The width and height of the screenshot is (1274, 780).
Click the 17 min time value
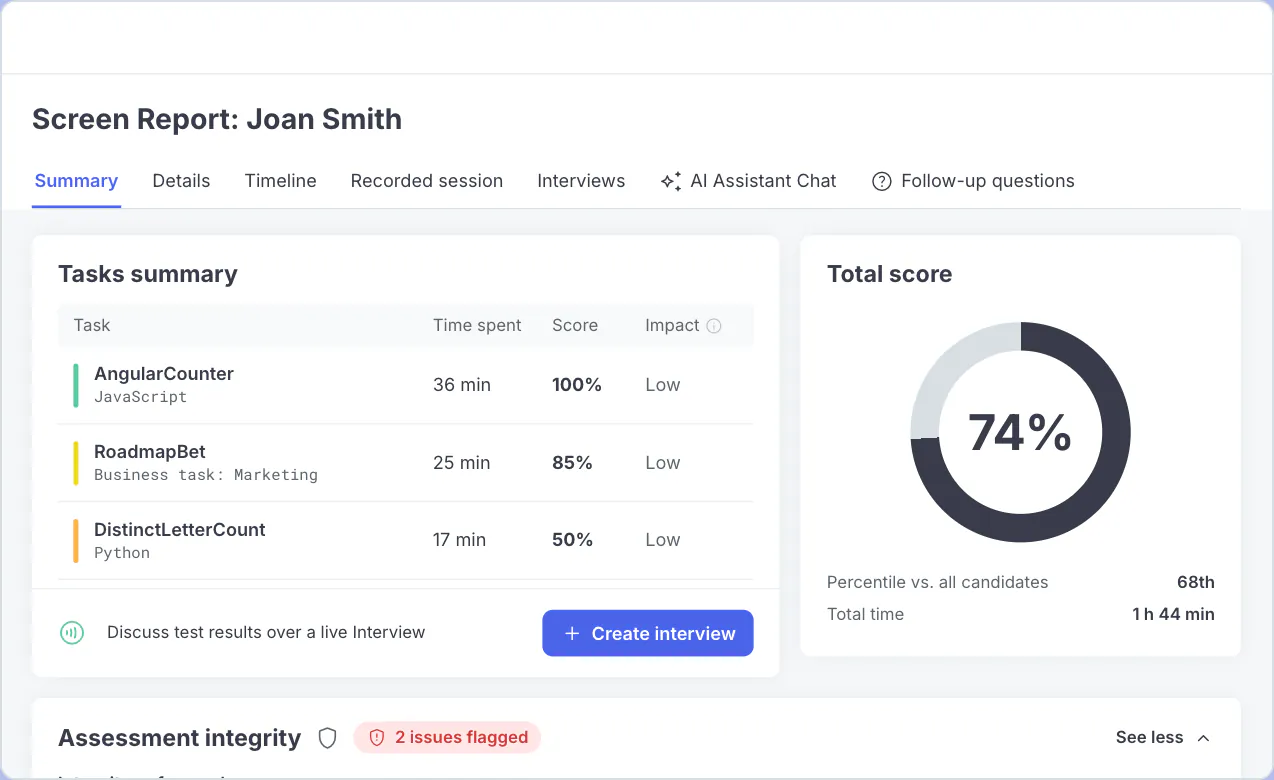pyautogui.click(x=459, y=540)
